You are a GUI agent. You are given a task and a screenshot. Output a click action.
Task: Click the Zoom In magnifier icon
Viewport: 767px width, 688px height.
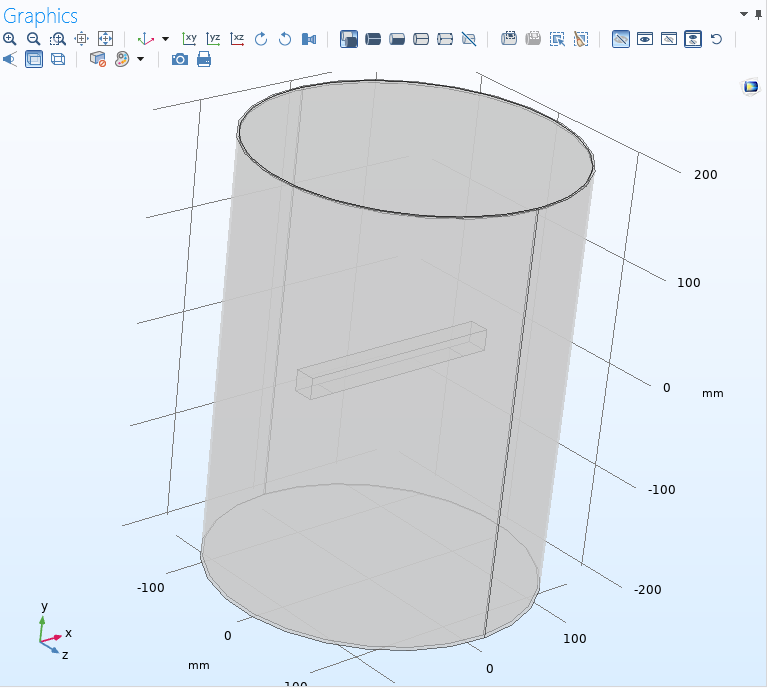click(x=9, y=39)
